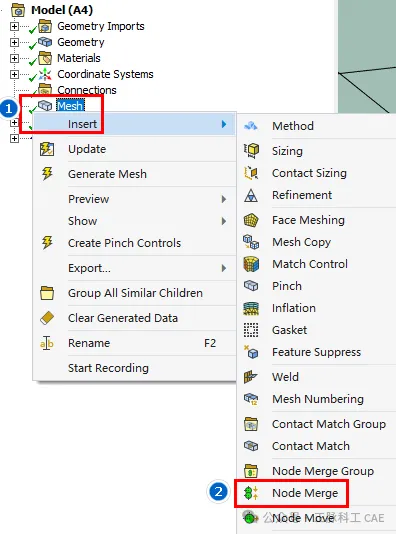This screenshot has height=534, width=396.
Task: Click the Create Pinch Controls lightning icon
Action: tap(47, 243)
